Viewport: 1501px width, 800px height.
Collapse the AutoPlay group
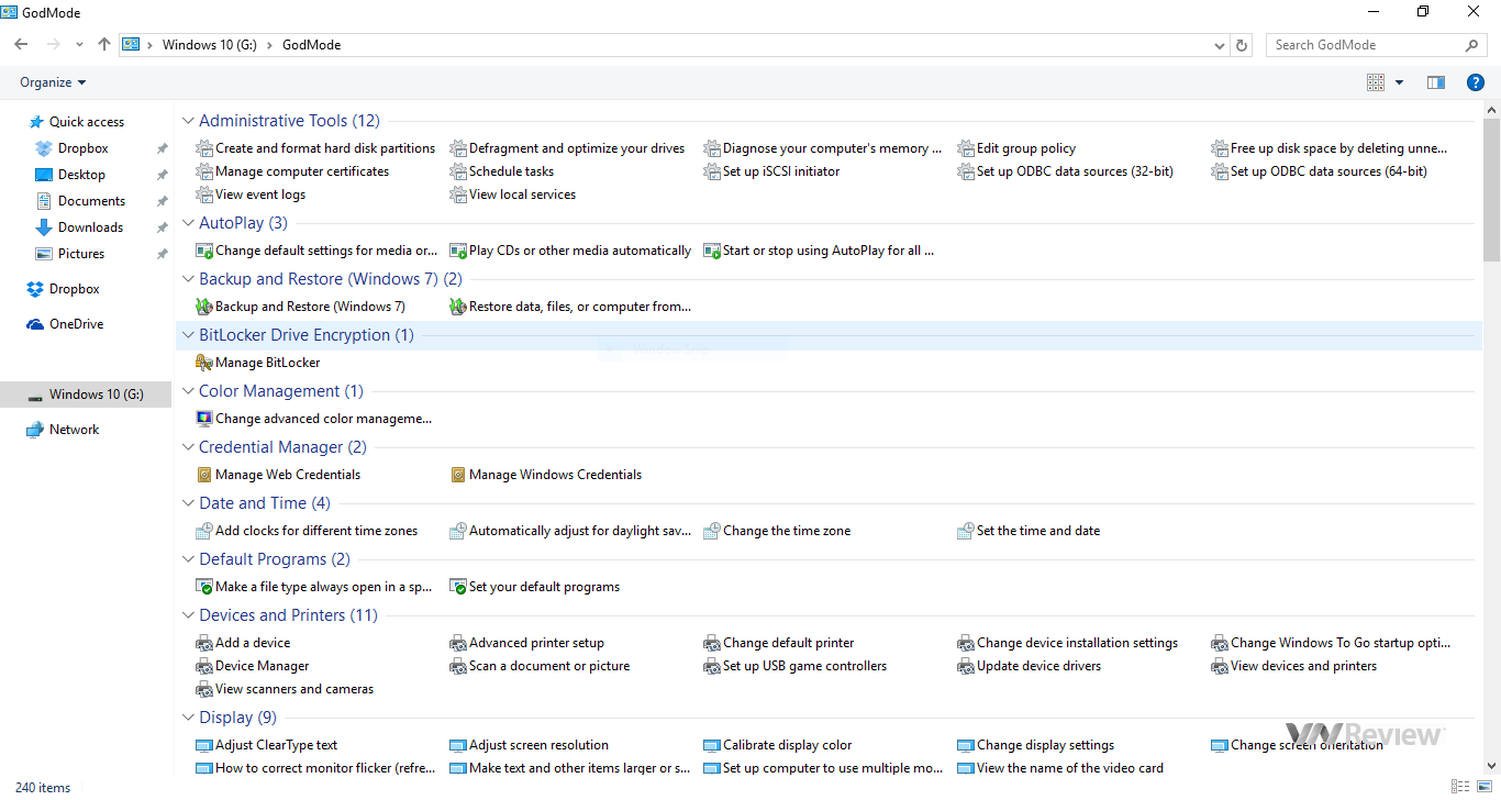click(188, 222)
